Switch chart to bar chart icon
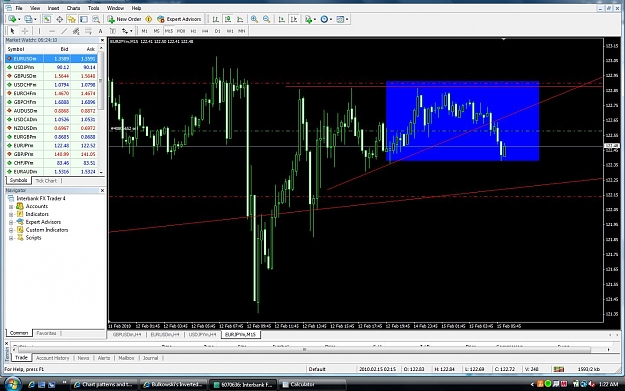Viewport: 625px width, 391px height. pyautogui.click(x=215, y=19)
